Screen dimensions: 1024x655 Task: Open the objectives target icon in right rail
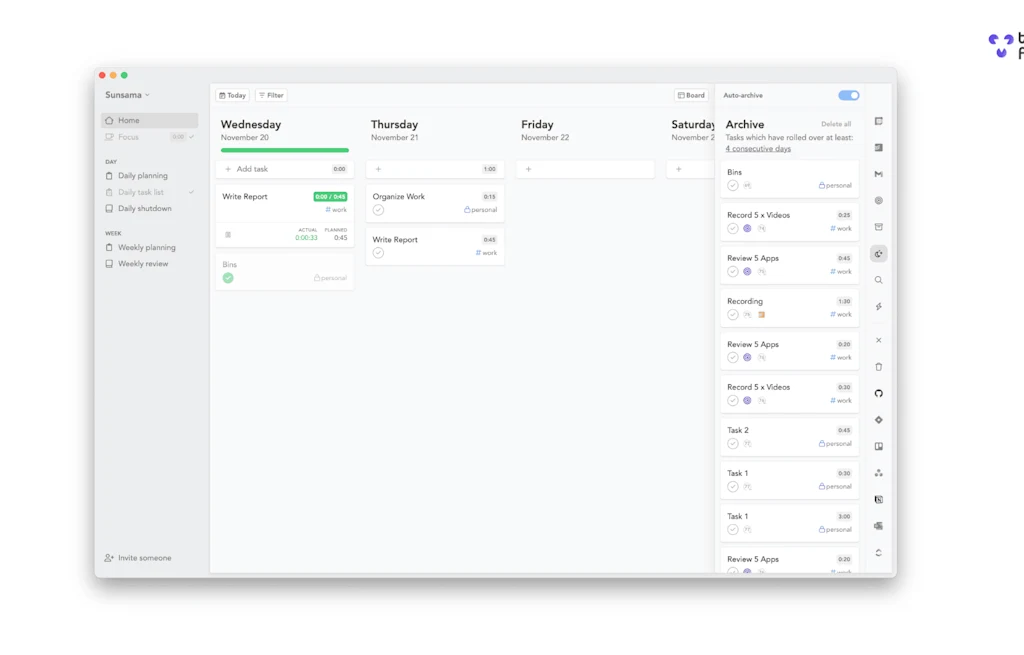tap(878, 200)
